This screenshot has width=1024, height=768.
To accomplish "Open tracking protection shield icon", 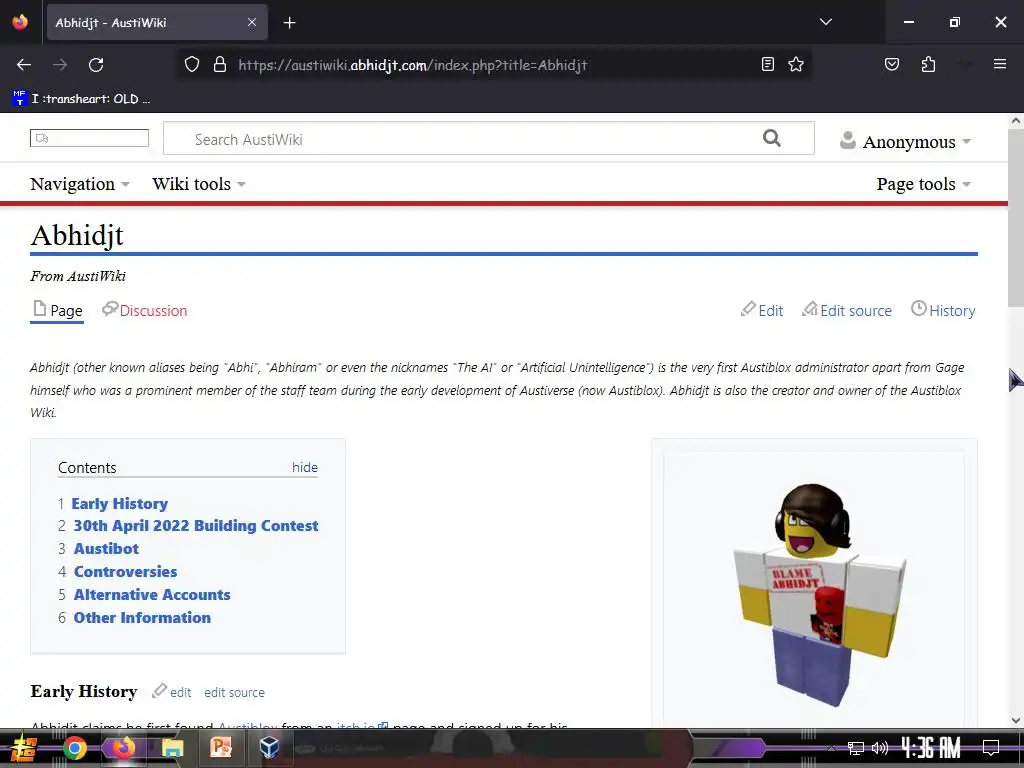I will (x=191, y=64).
